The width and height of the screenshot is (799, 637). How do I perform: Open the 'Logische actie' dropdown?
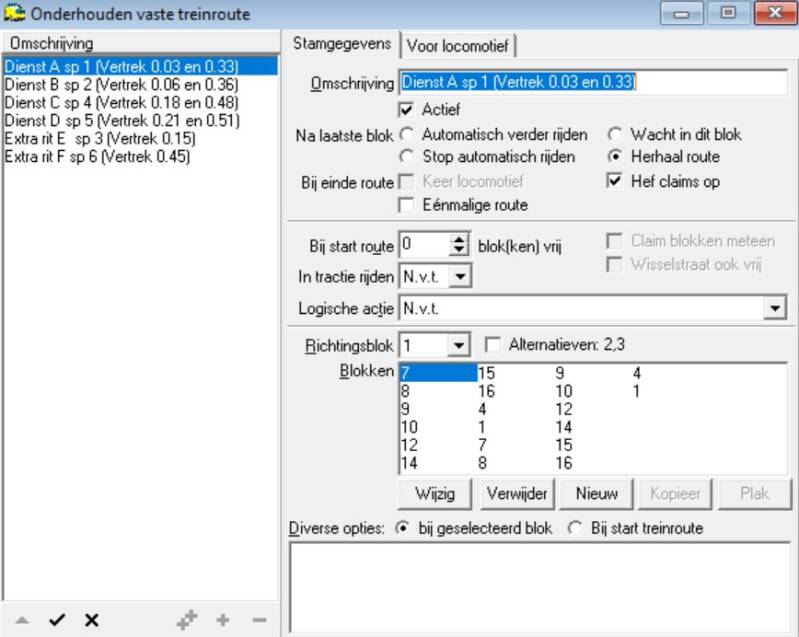[x=775, y=308]
